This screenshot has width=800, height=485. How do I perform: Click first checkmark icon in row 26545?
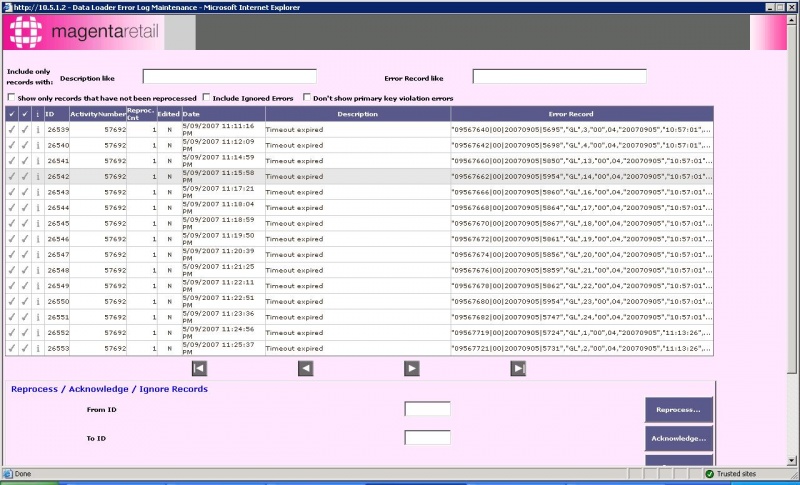[12, 223]
